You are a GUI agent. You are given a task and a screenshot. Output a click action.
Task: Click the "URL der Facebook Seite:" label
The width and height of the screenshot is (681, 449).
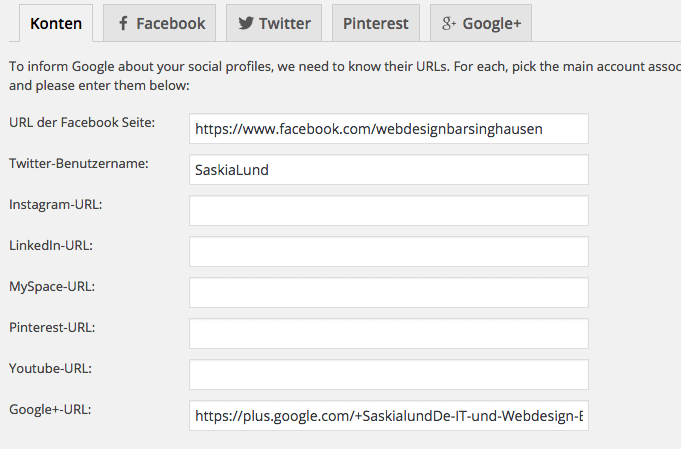[82, 123]
